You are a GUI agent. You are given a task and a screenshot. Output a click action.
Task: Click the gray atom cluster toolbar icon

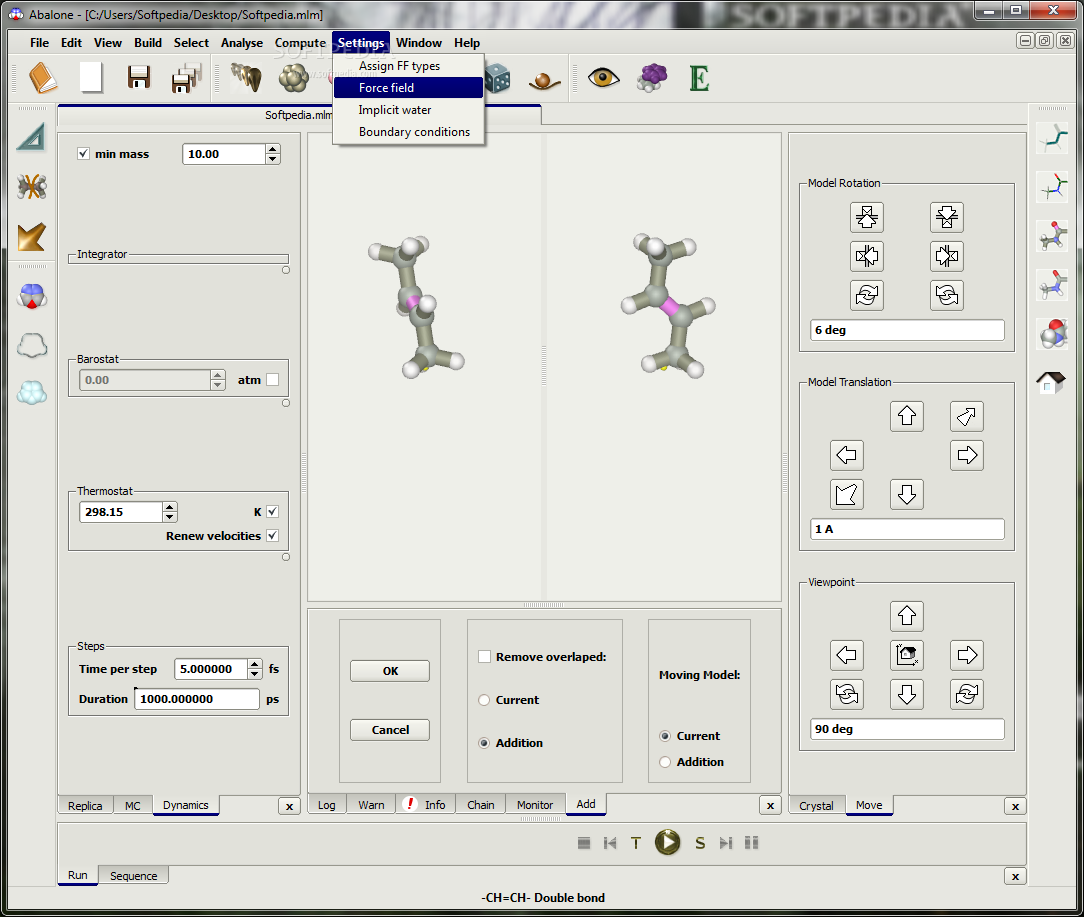point(294,77)
